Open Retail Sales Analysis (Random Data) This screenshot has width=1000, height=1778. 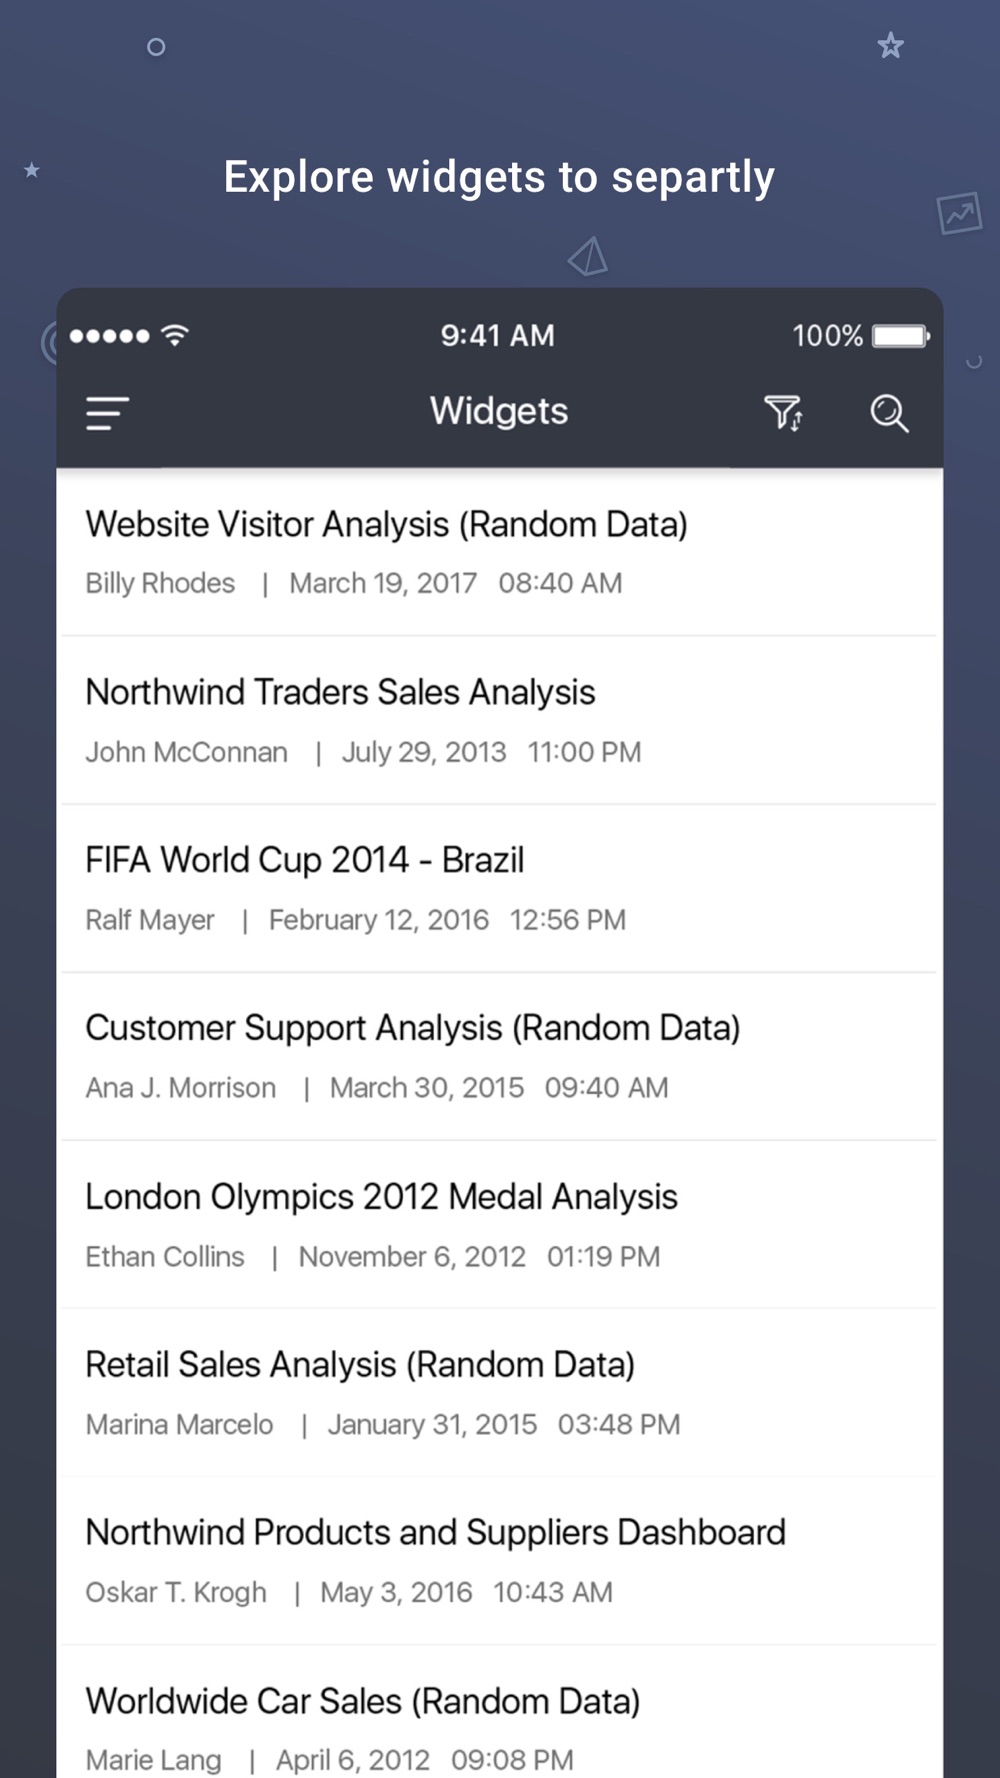[499, 1392]
